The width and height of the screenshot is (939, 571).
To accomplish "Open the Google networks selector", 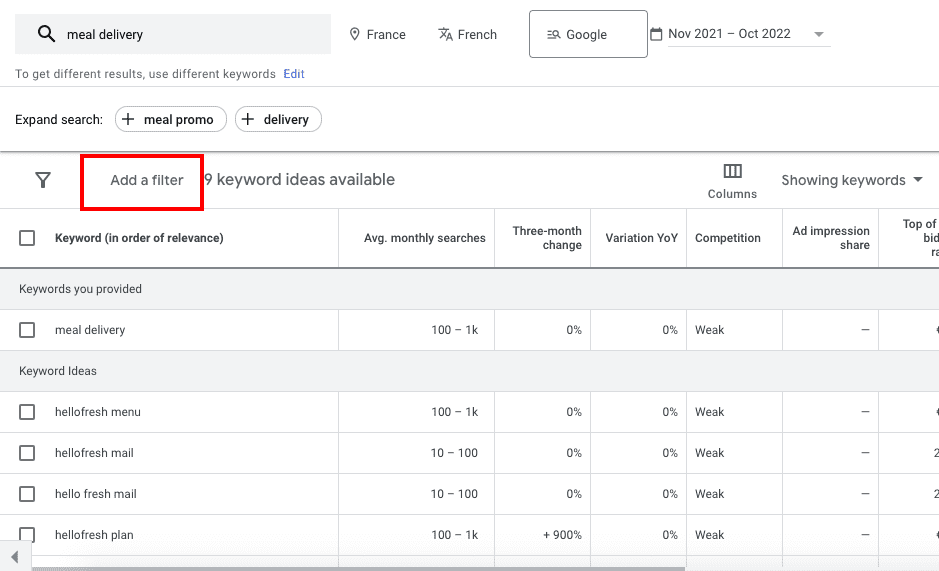I will click(x=588, y=34).
